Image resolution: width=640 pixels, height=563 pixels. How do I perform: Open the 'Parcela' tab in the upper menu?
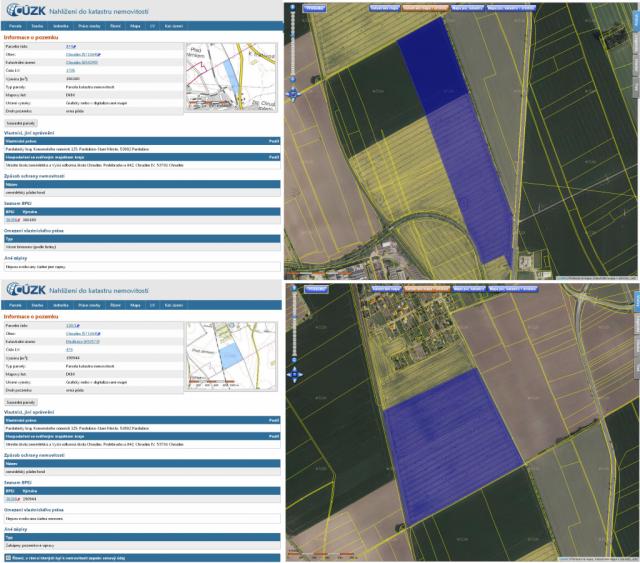pos(16,25)
